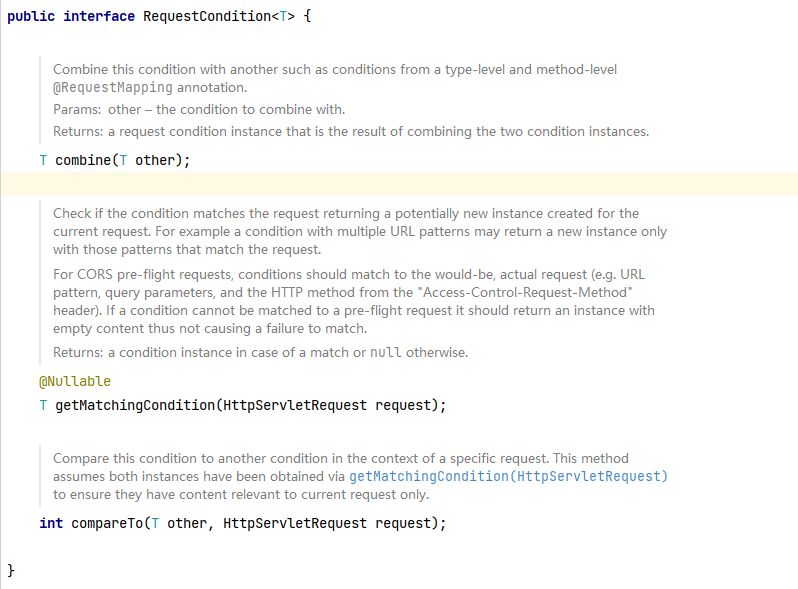The image size is (798, 589).
Task: Click HttpServletRequest parameter type in getMatchingCondition
Action: point(295,405)
